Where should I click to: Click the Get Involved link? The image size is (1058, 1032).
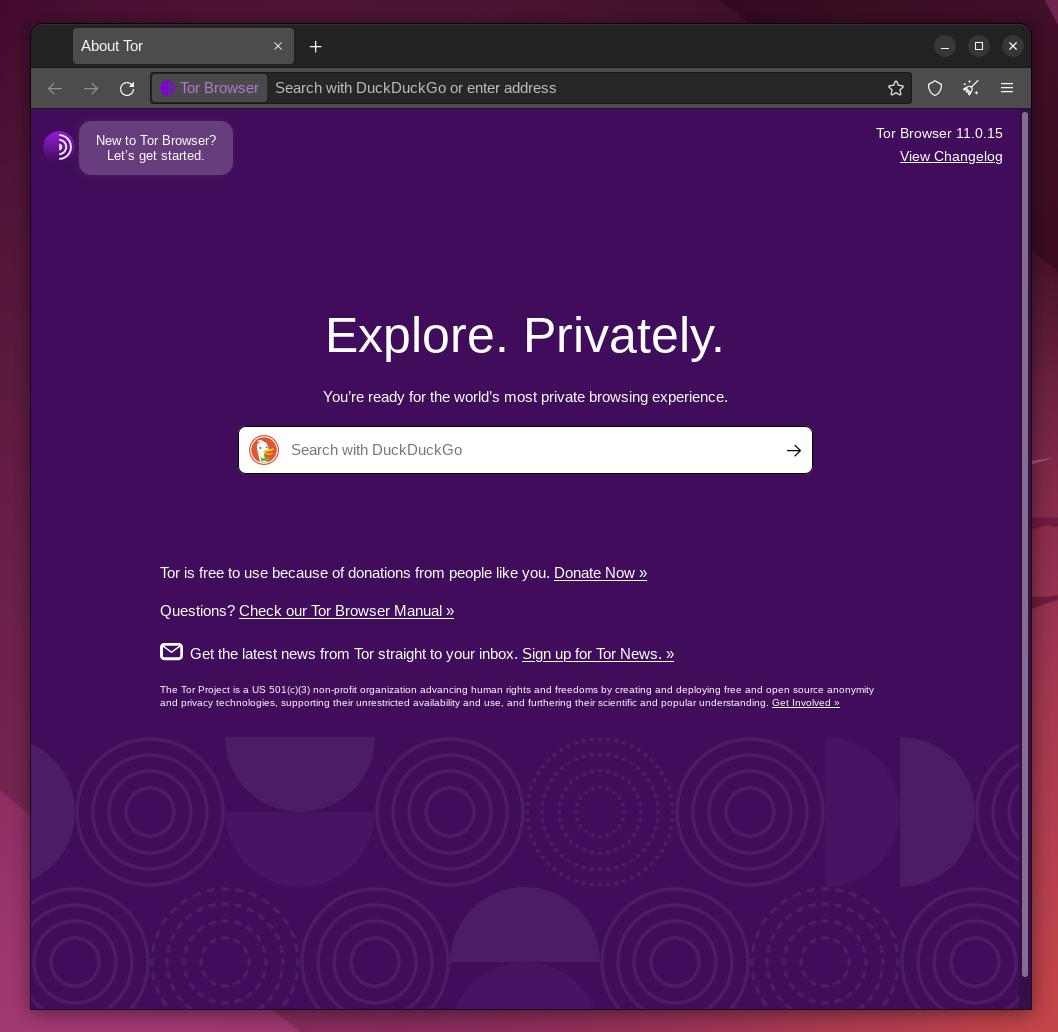click(805, 702)
